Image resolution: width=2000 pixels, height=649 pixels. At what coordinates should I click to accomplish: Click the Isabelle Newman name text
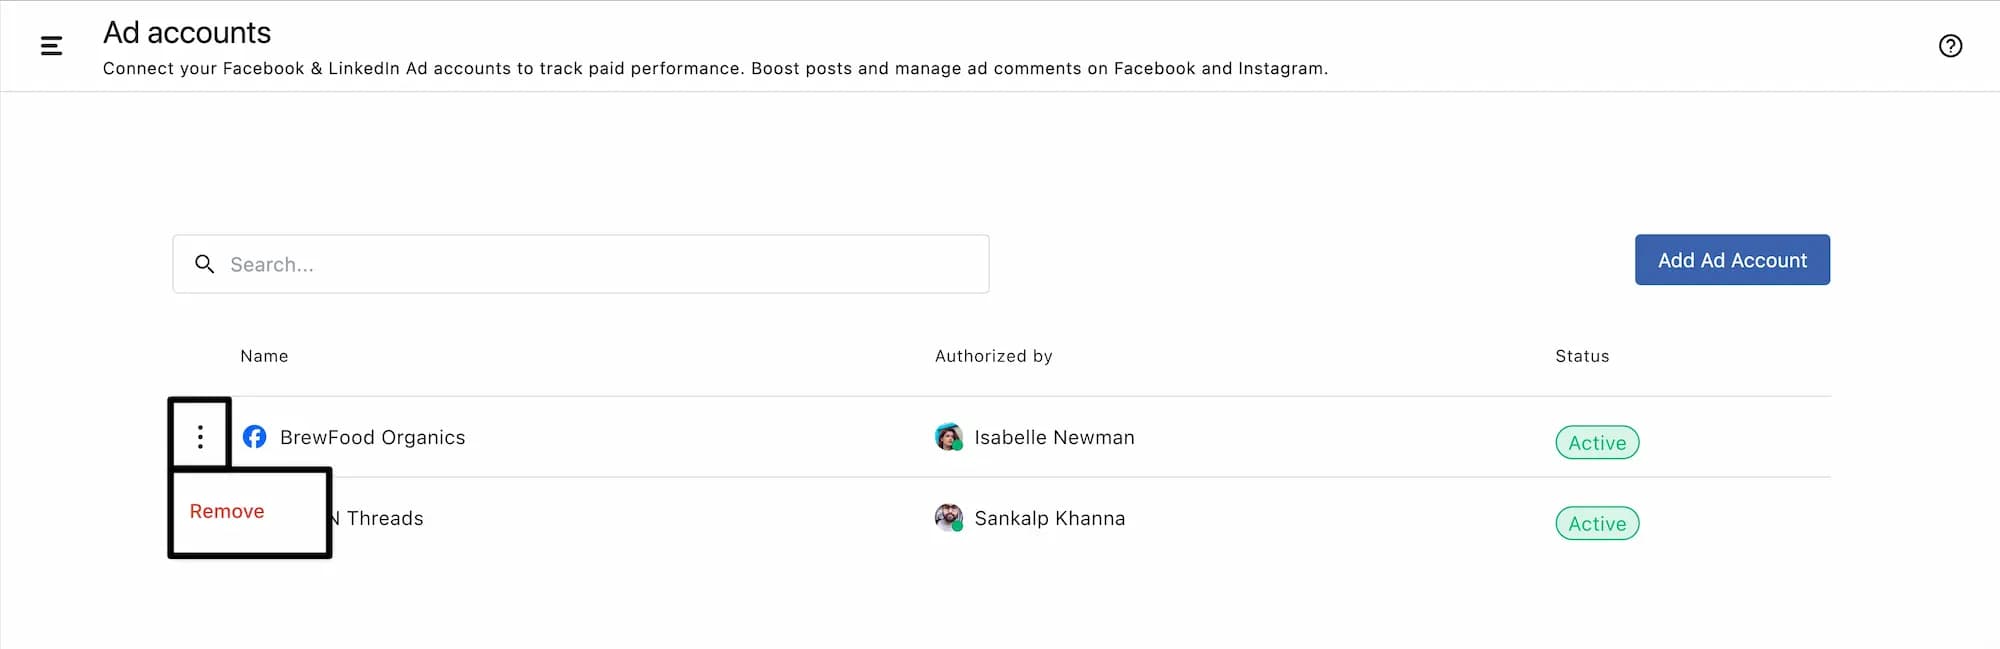pos(1054,437)
